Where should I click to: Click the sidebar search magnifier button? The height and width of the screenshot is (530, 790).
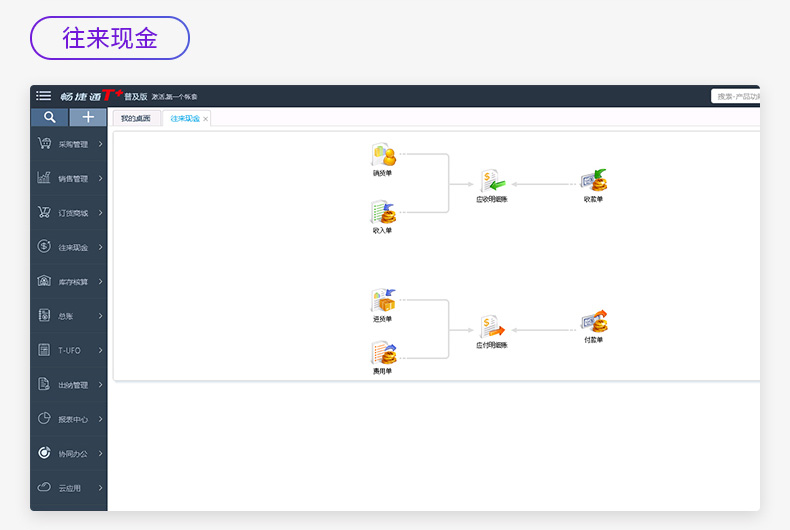(x=49, y=117)
